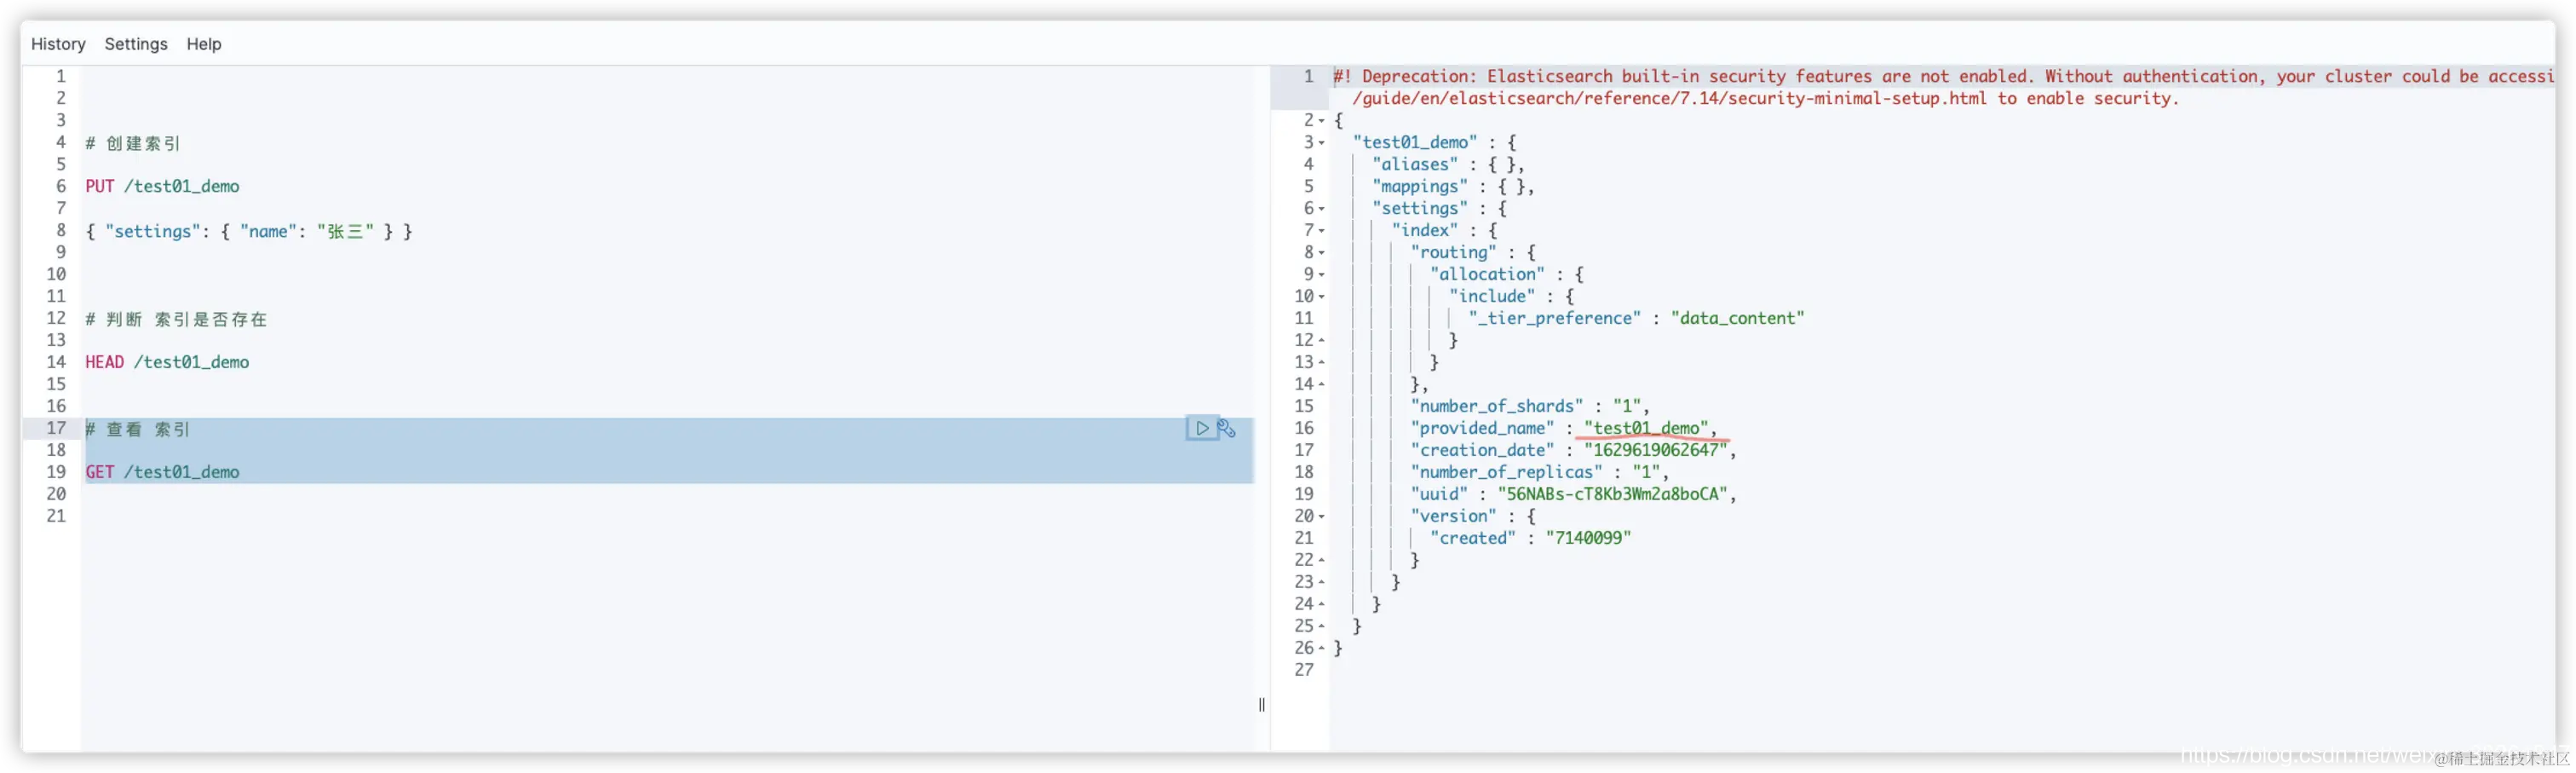2576x773 pixels.
Task: Click the "aliases" : { } line
Action: click(x=1448, y=164)
